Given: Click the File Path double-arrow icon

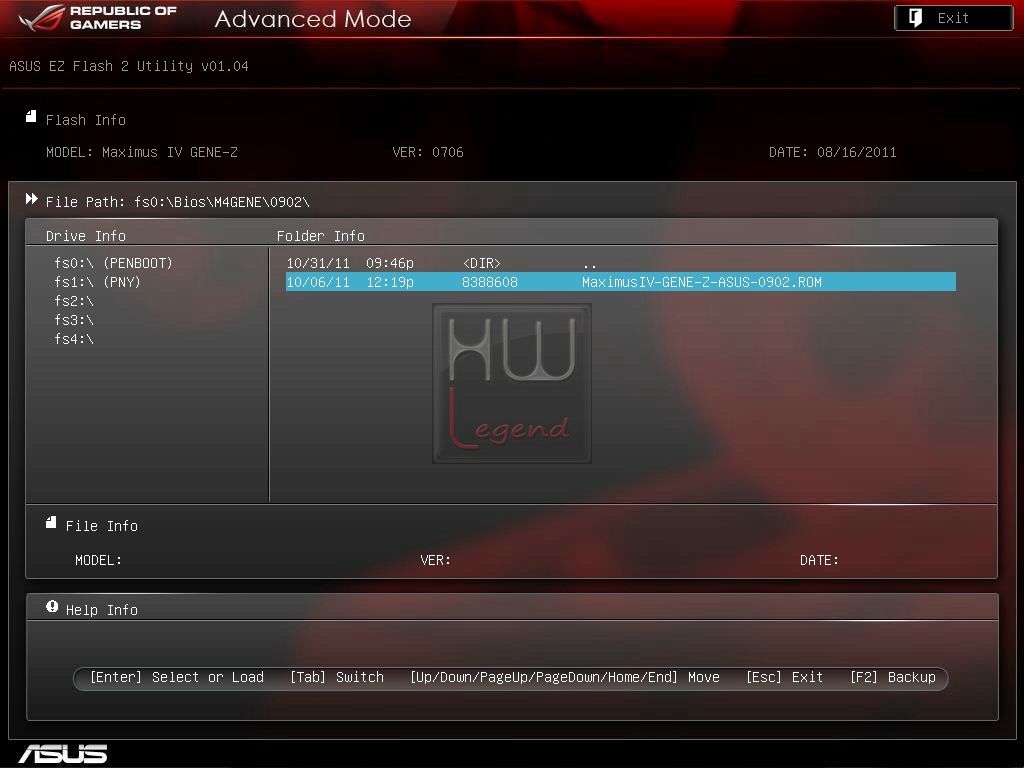Looking at the screenshot, I should tap(31, 199).
